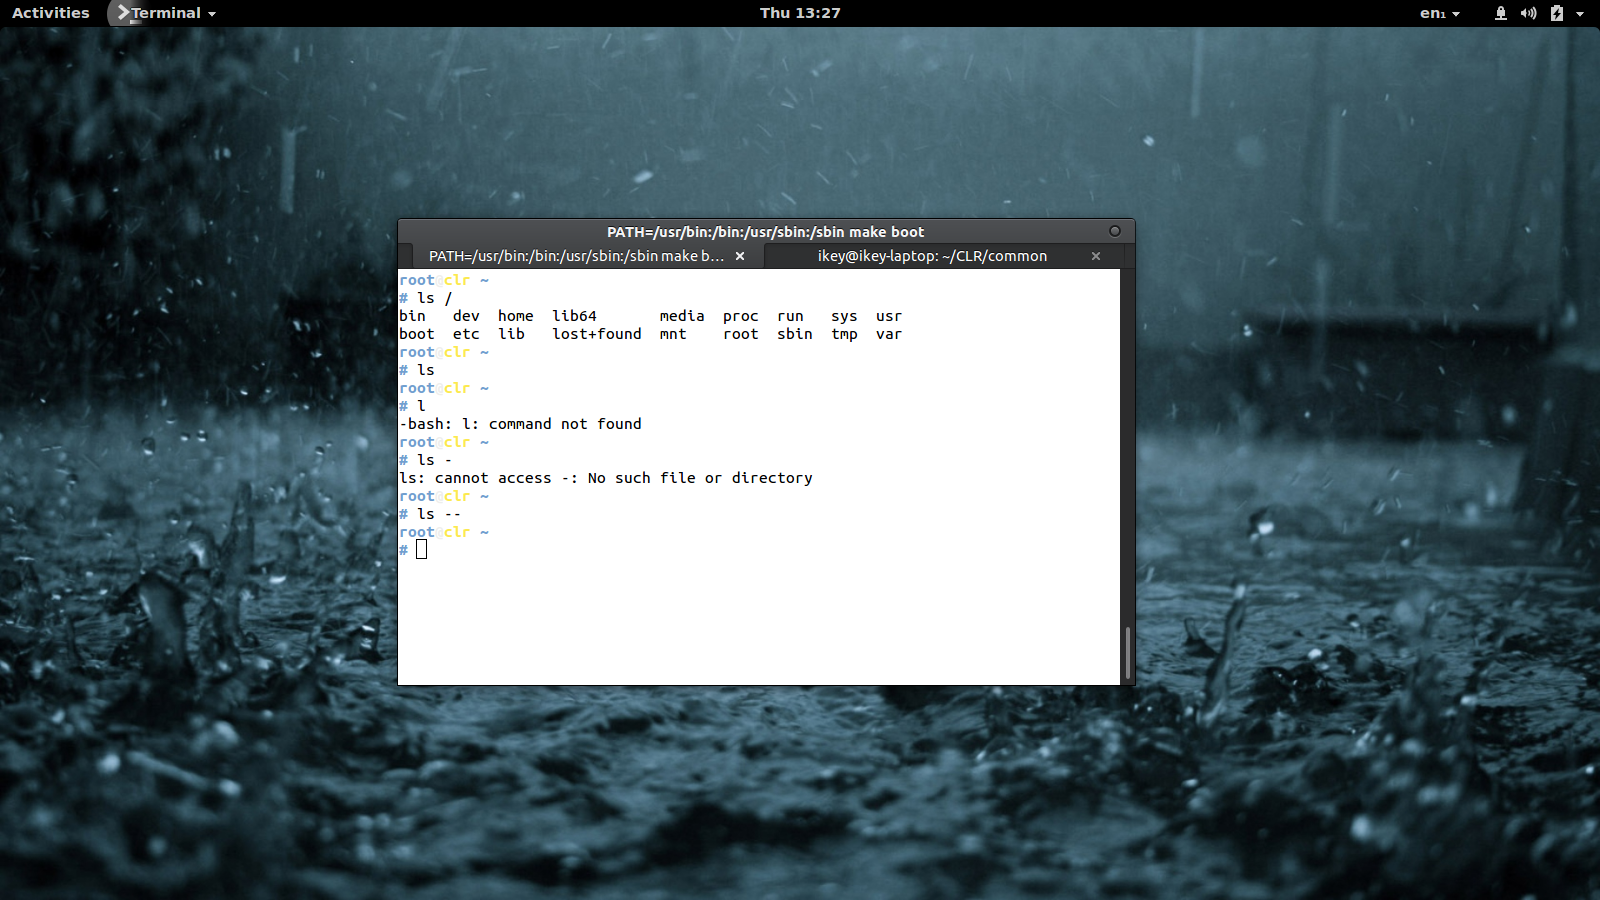Click the '-bash: l: command not found' line
This screenshot has height=900, width=1600.
coord(520,424)
